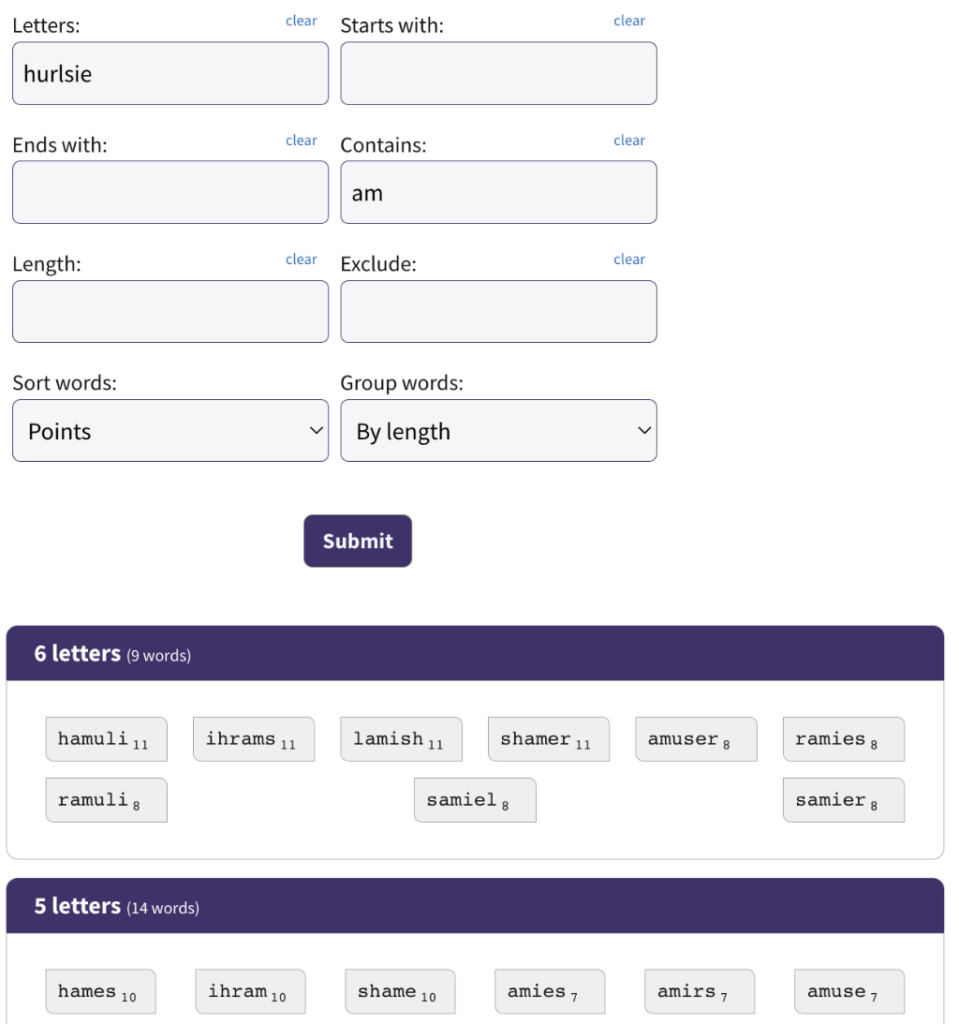Image resolution: width=959 pixels, height=1024 pixels.
Task: Select the word hamuli in results
Action: pyautogui.click(x=106, y=739)
